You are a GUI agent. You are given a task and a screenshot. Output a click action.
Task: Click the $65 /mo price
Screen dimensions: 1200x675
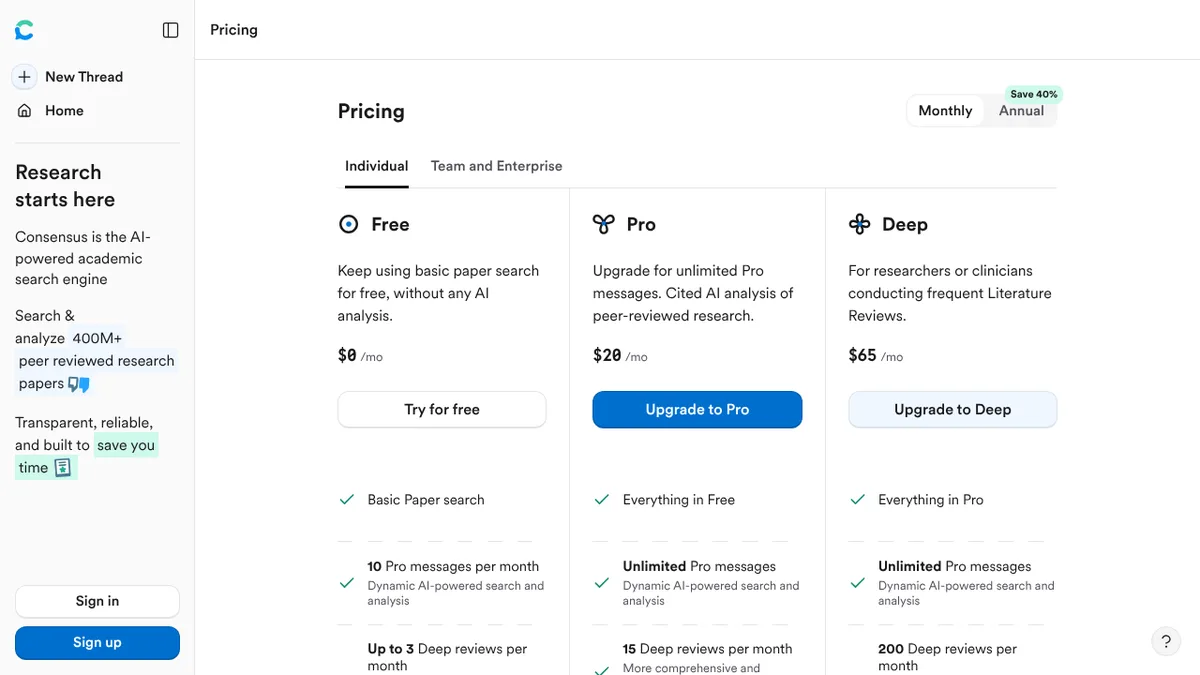tap(876, 356)
